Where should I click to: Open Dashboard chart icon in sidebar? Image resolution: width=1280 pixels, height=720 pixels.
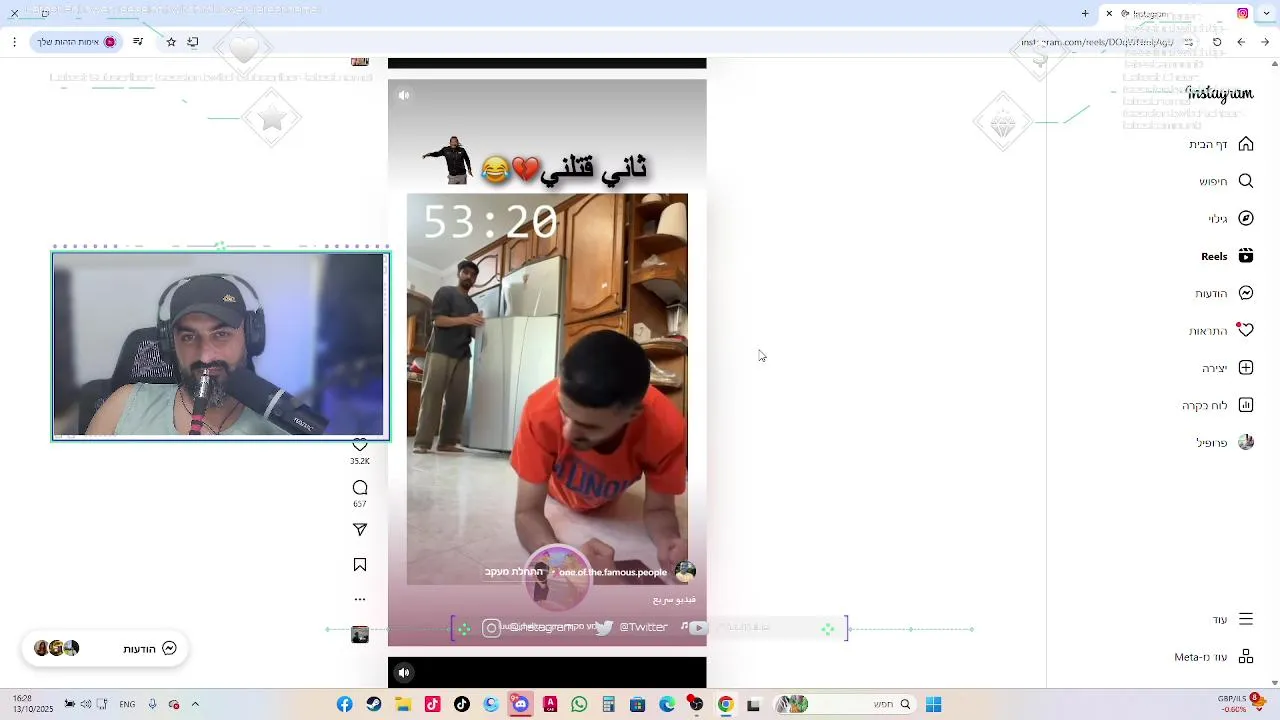pyautogui.click(x=1246, y=405)
